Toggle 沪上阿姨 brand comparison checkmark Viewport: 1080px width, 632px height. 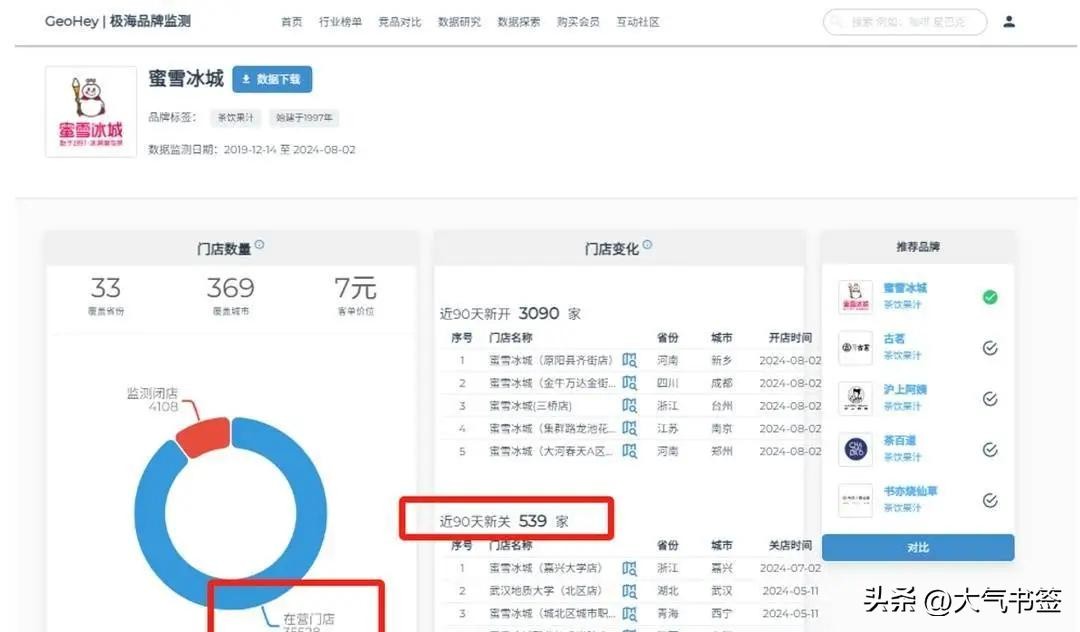(989, 399)
